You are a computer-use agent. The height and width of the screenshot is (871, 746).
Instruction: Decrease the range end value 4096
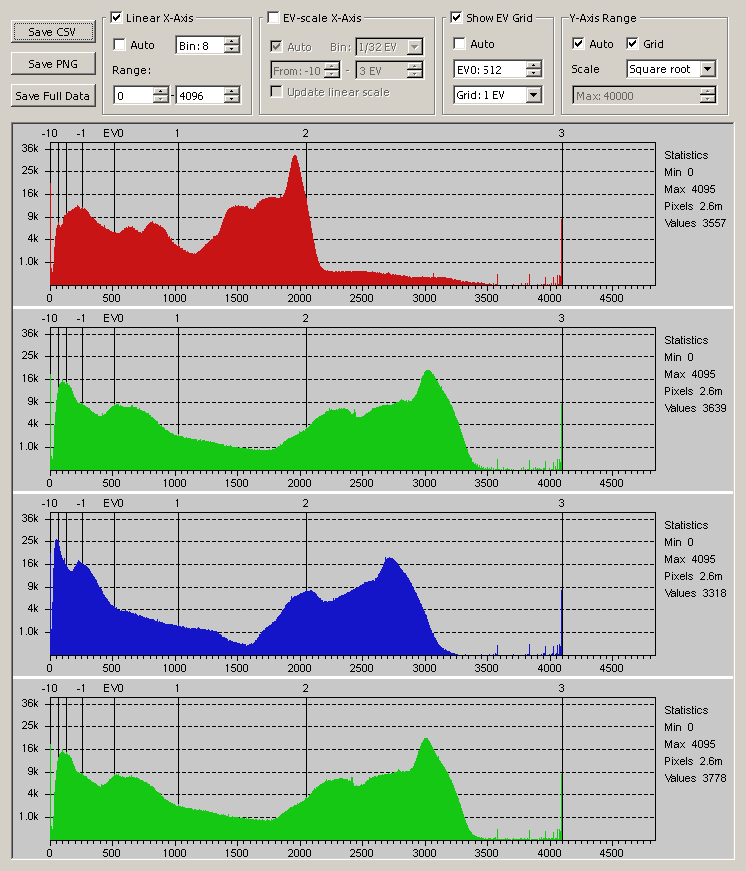pos(232,99)
